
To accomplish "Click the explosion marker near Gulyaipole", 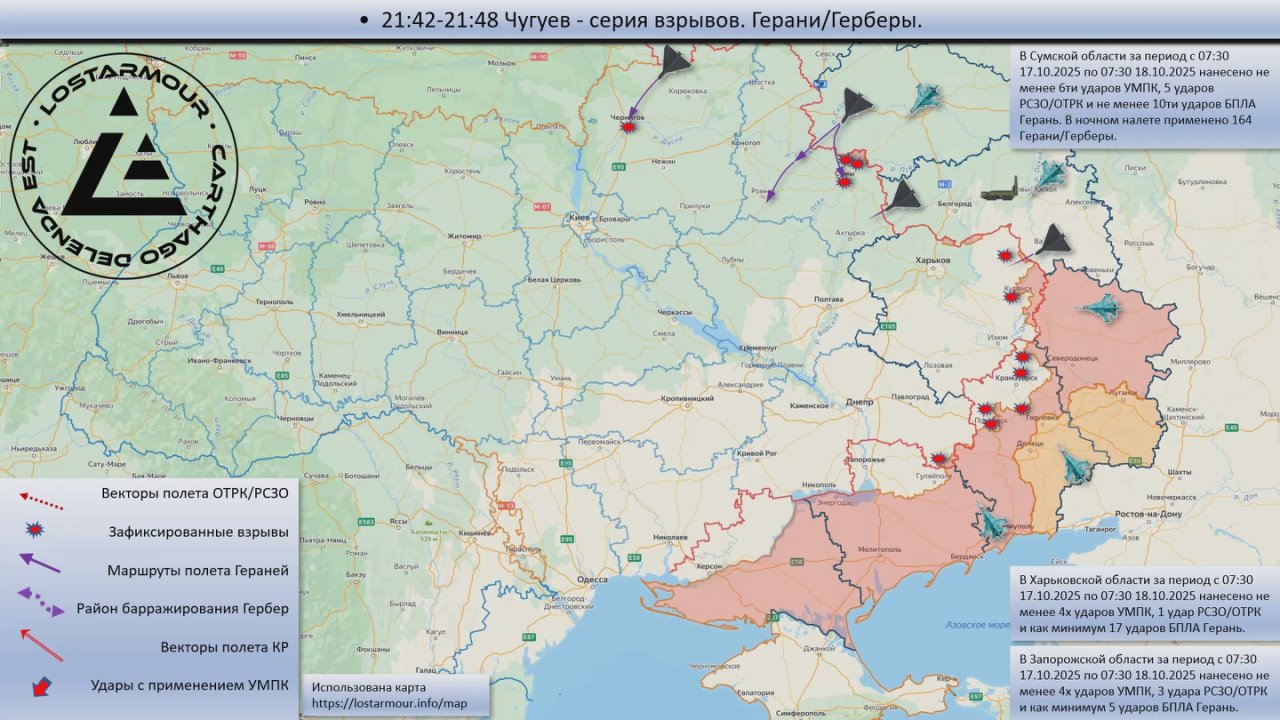I will pos(938,459).
